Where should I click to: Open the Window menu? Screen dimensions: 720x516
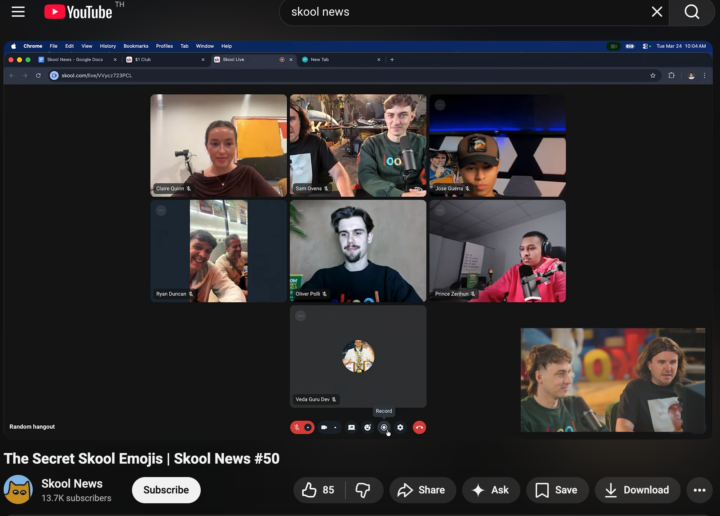tap(205, 46)
